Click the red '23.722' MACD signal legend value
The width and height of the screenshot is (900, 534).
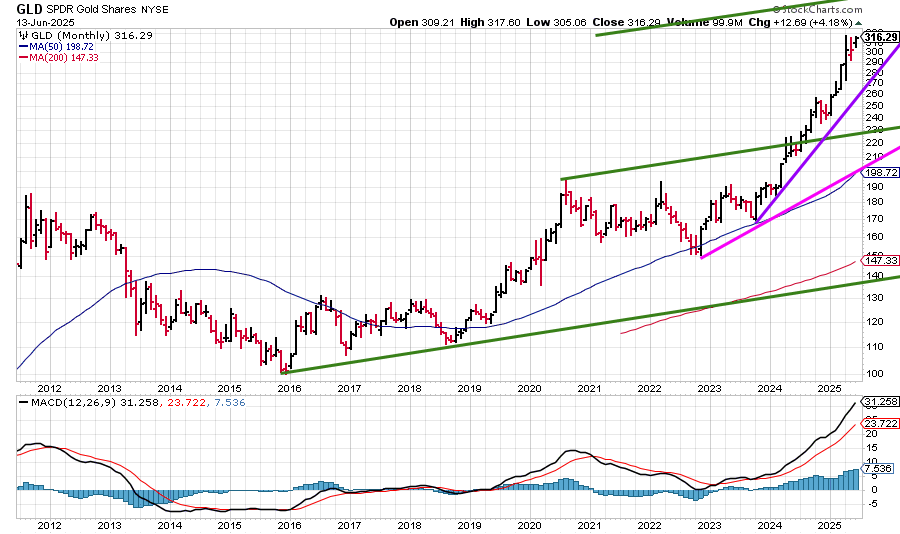(x=185, y=403)
